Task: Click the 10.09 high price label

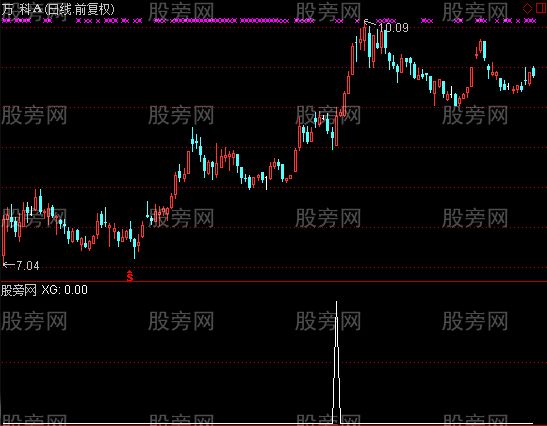Action: coord(394,28)
